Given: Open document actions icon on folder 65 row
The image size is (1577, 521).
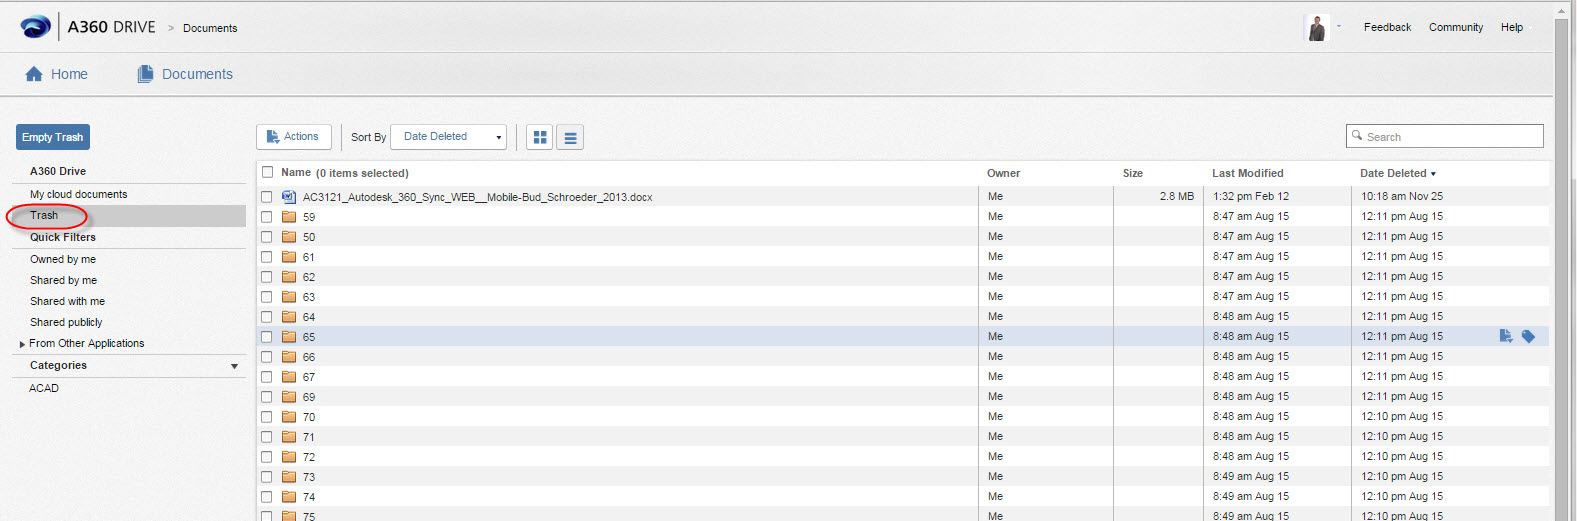Looking at the screenshot, I should pyautogui.click(x=1506, y=337).
